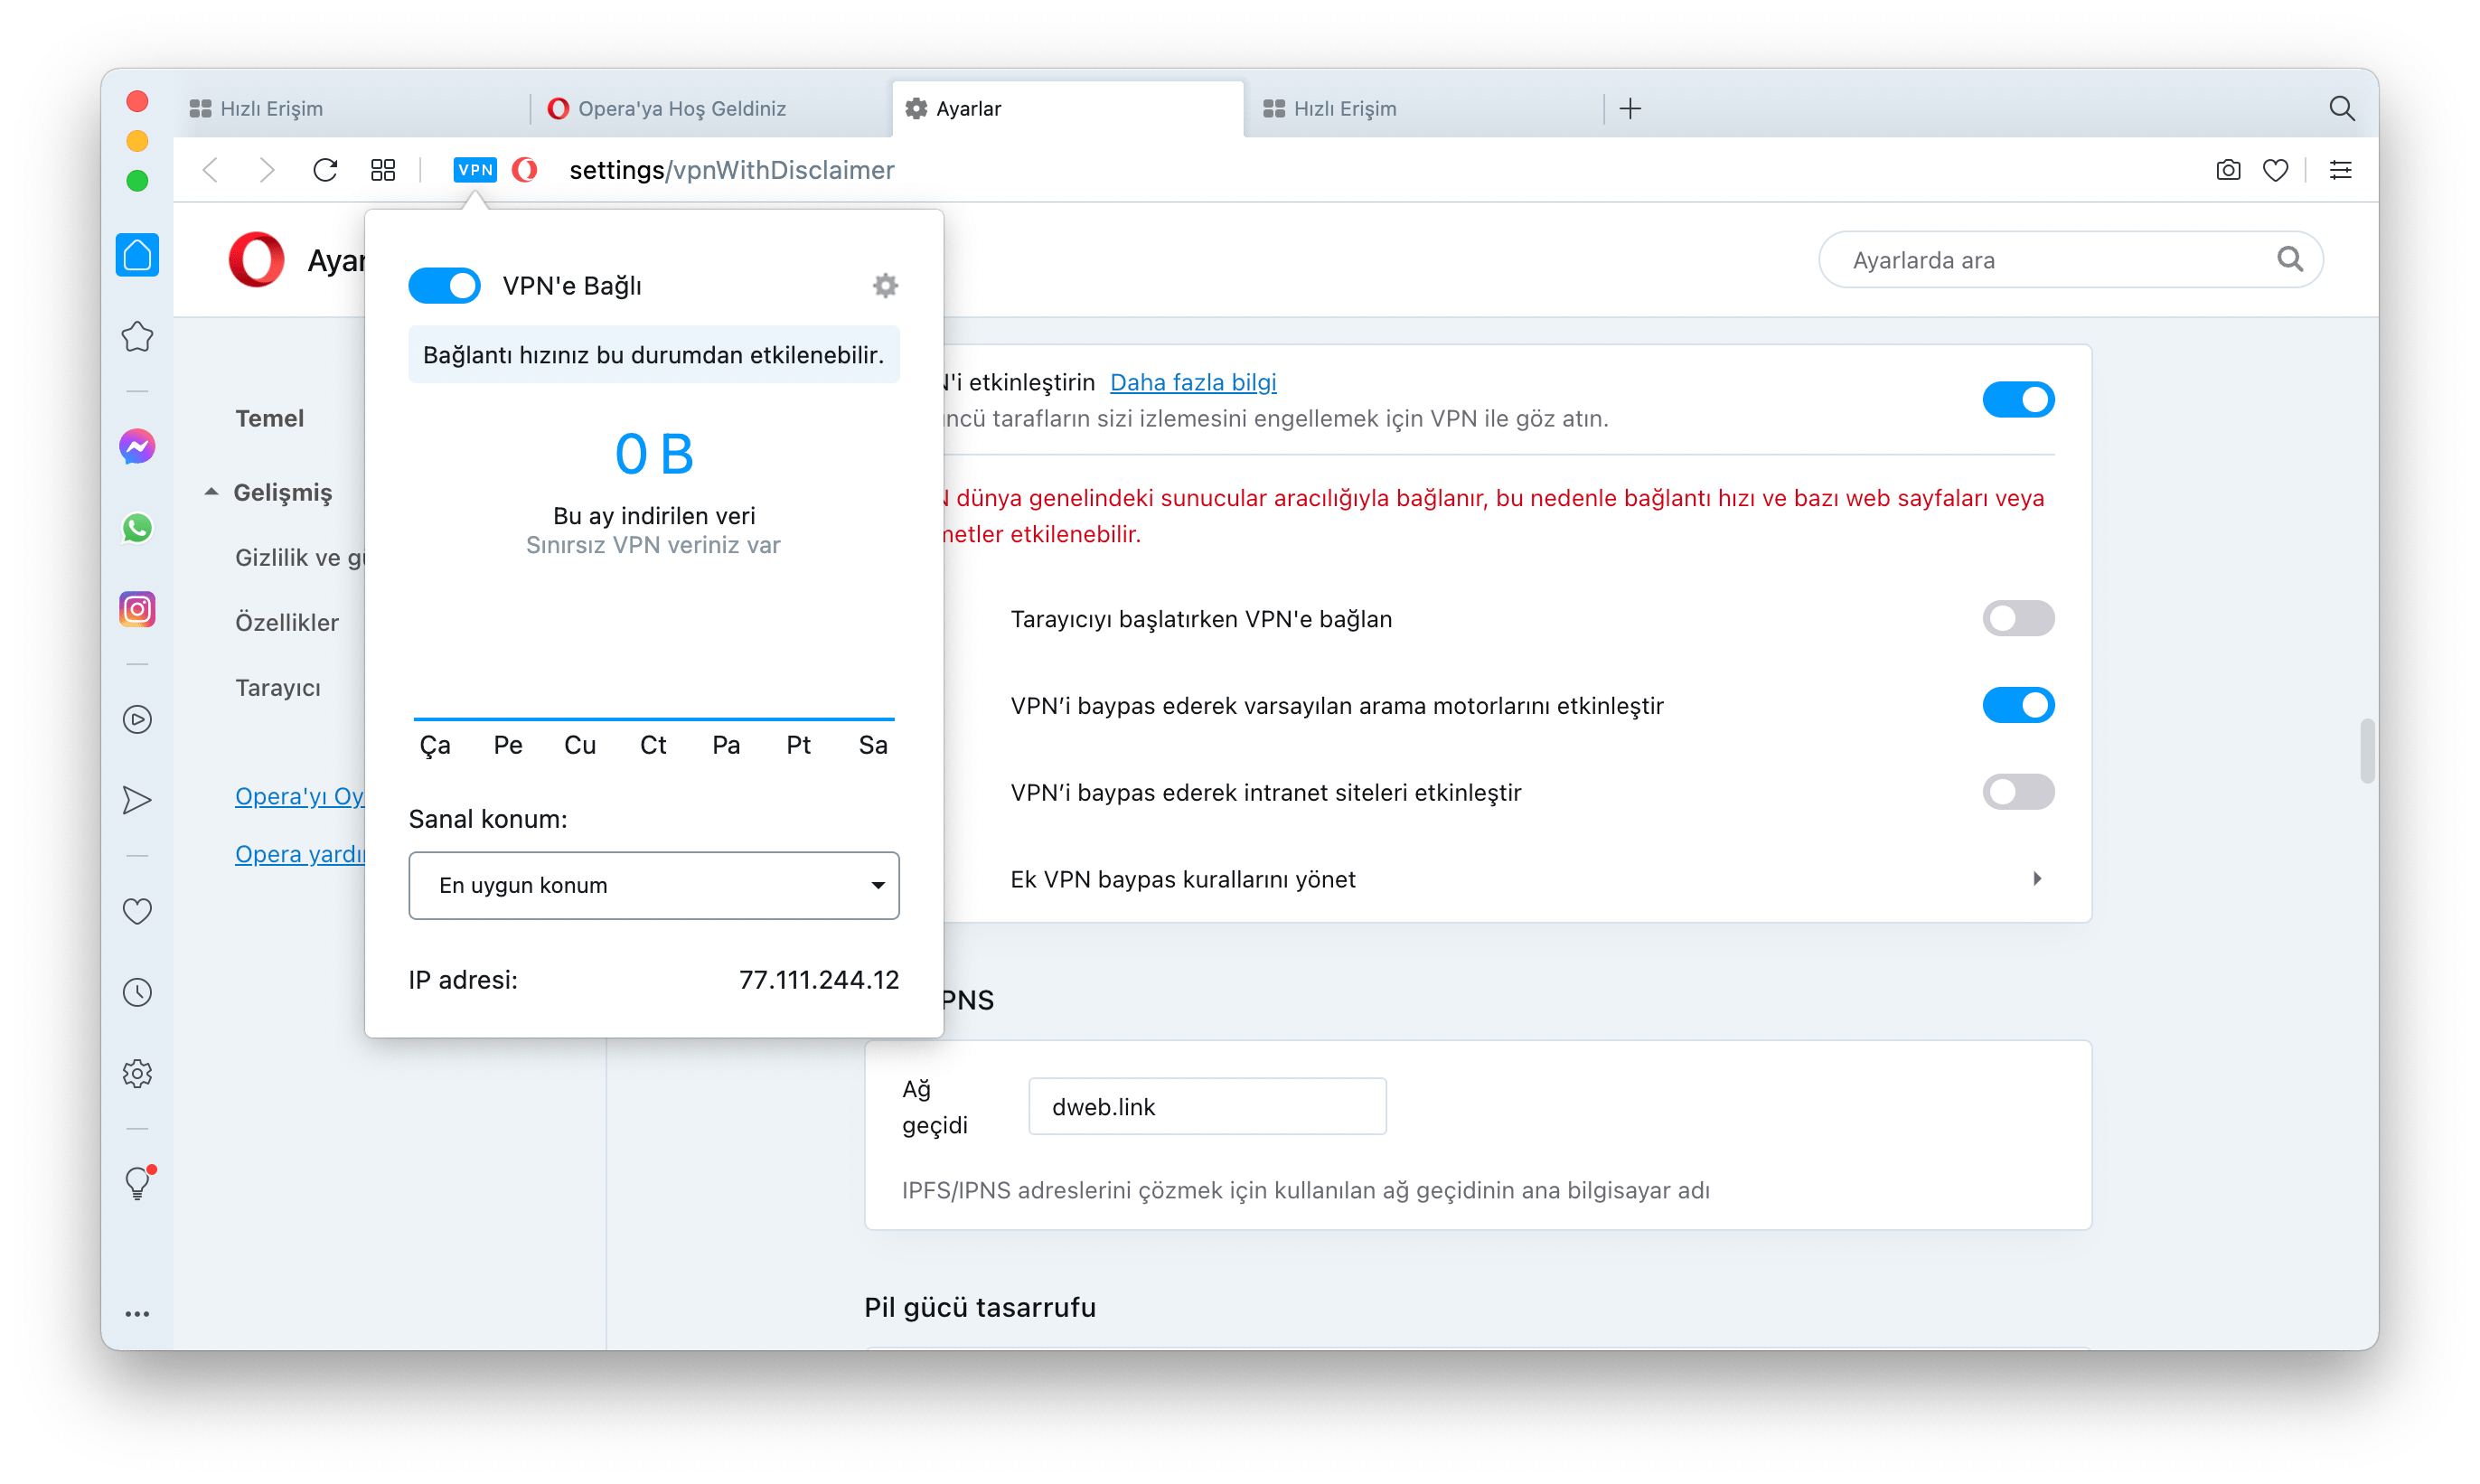Turn off the VPN'e Bağlı toggle
Viewport: 2480px width, 1484px height.
[444, 285]
